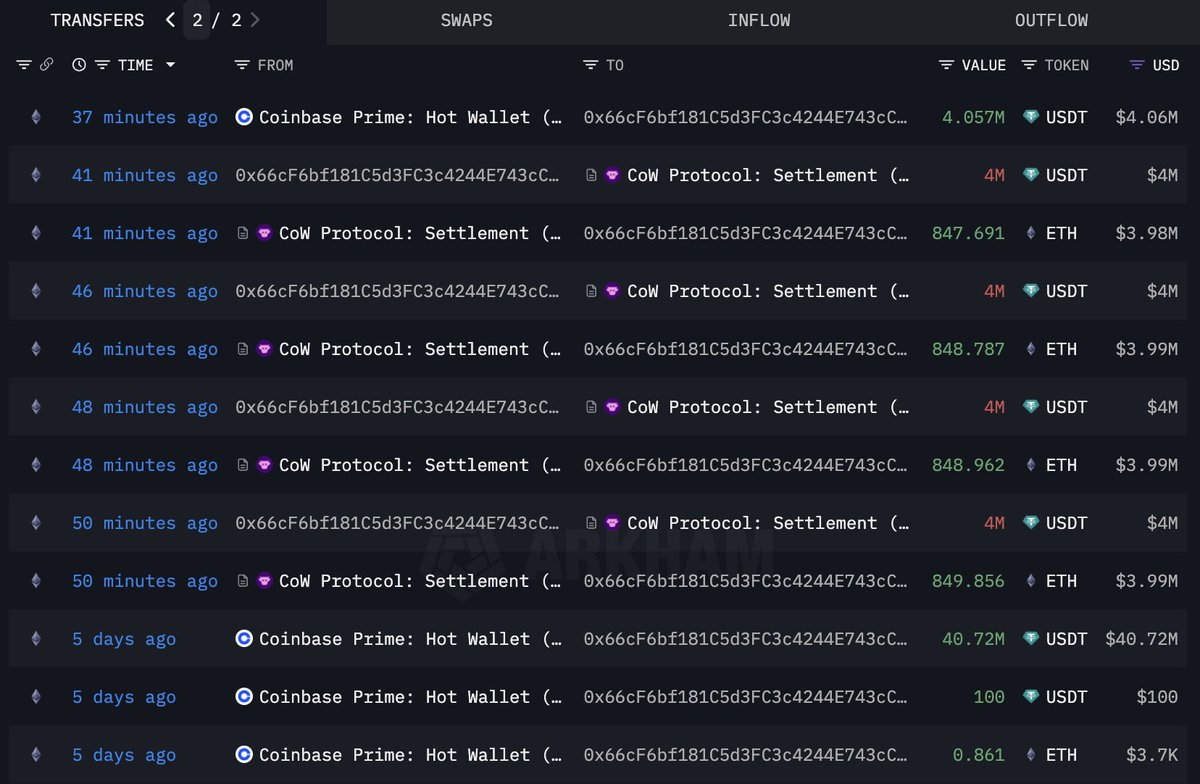Open the VALUE column filter
This screenshot has width=1200, height=784.
tap(946, 65)
